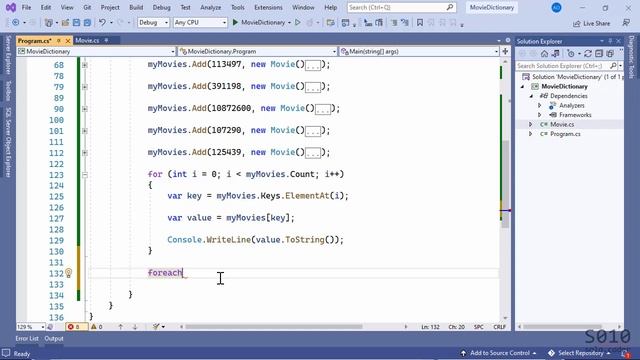Click the Navigate Backward toolbar icon
640x360 pixels.
pos(16,22)
